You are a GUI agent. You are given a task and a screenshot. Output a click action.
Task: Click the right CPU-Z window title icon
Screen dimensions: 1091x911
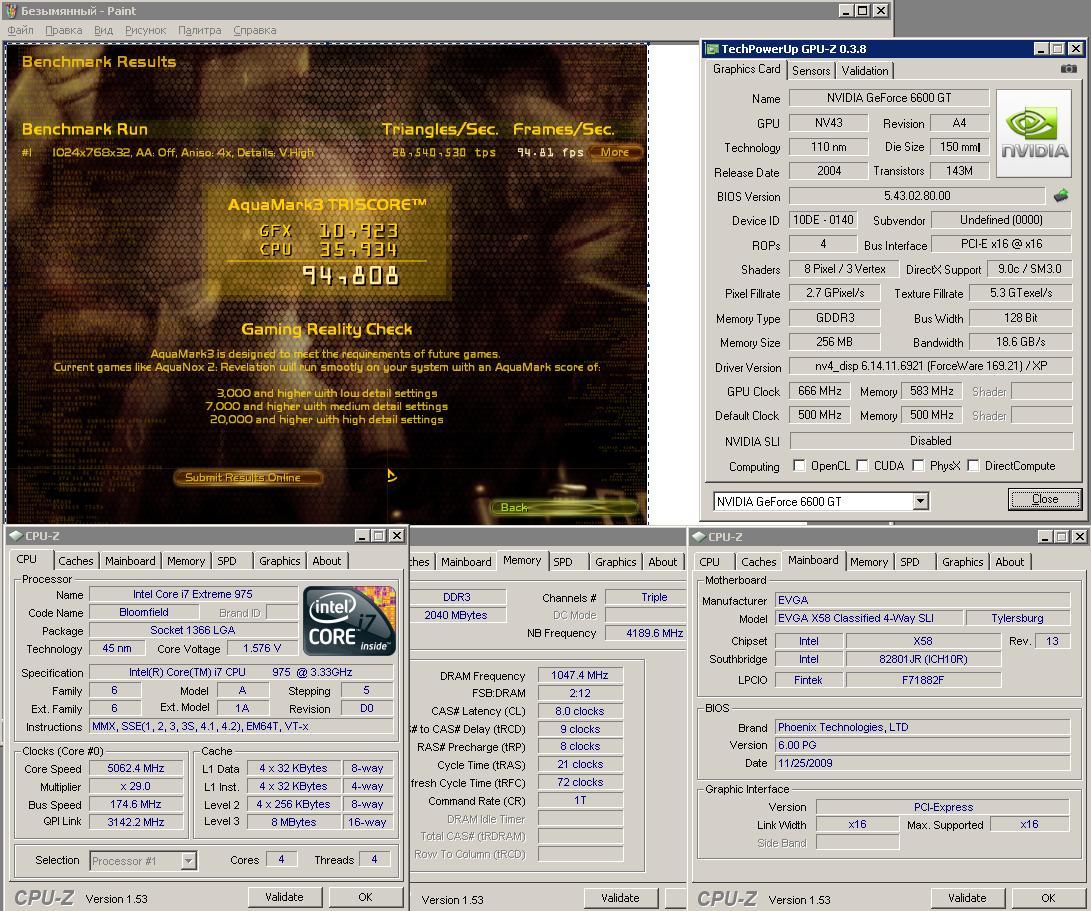point(699,537)
